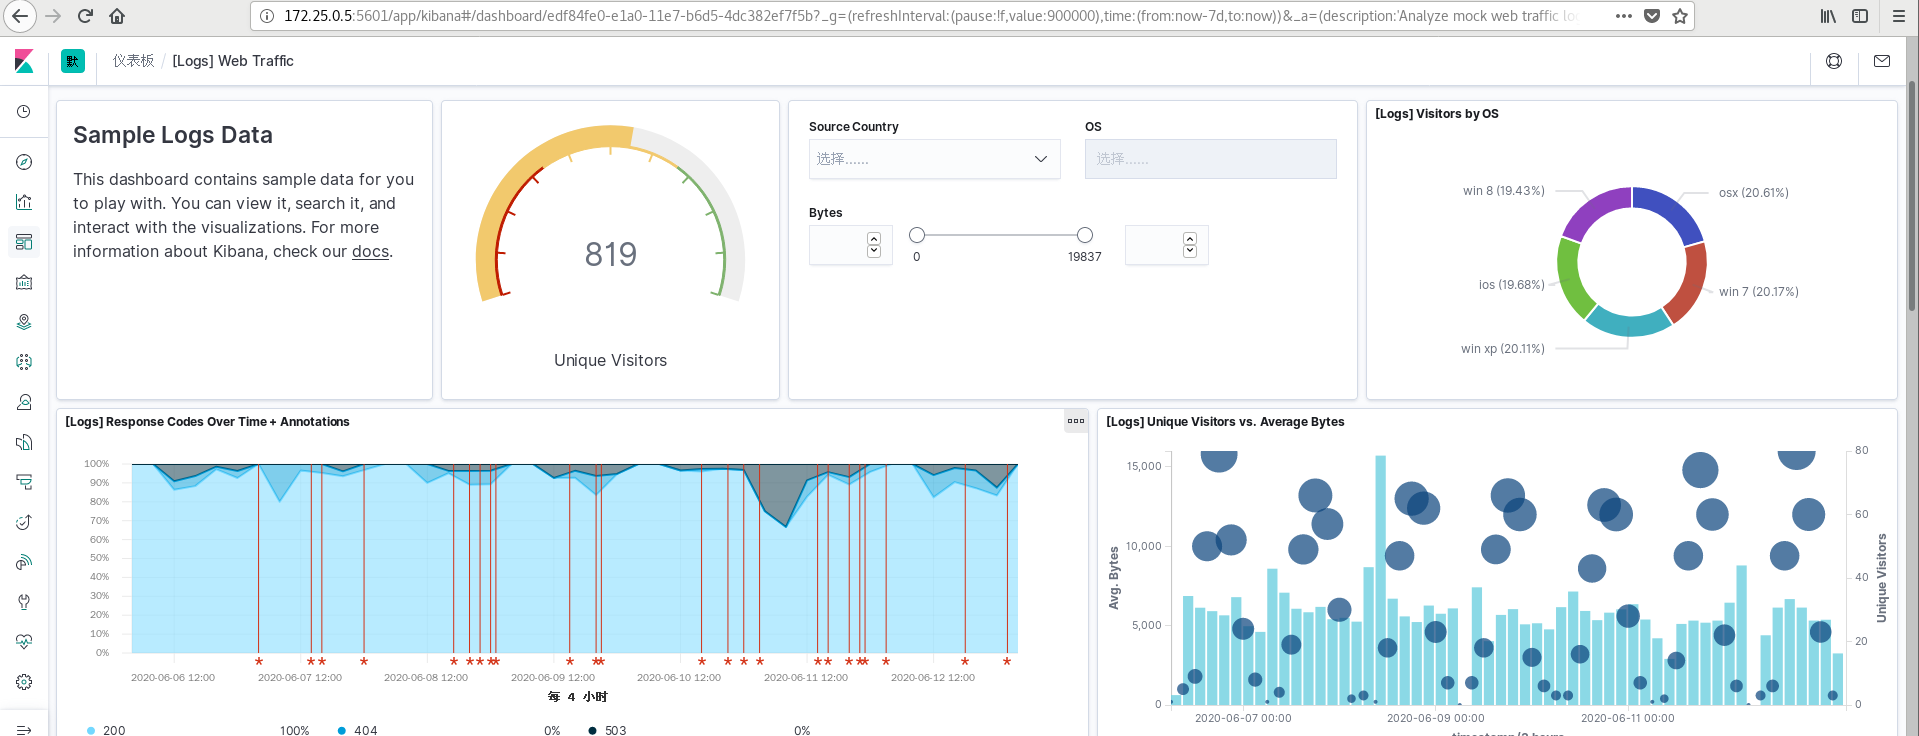Image resolution: width=1919 pixels, height=736 pixels.
Task: Open the Response Codes panel options menu
Action: tap(1076, 421)
